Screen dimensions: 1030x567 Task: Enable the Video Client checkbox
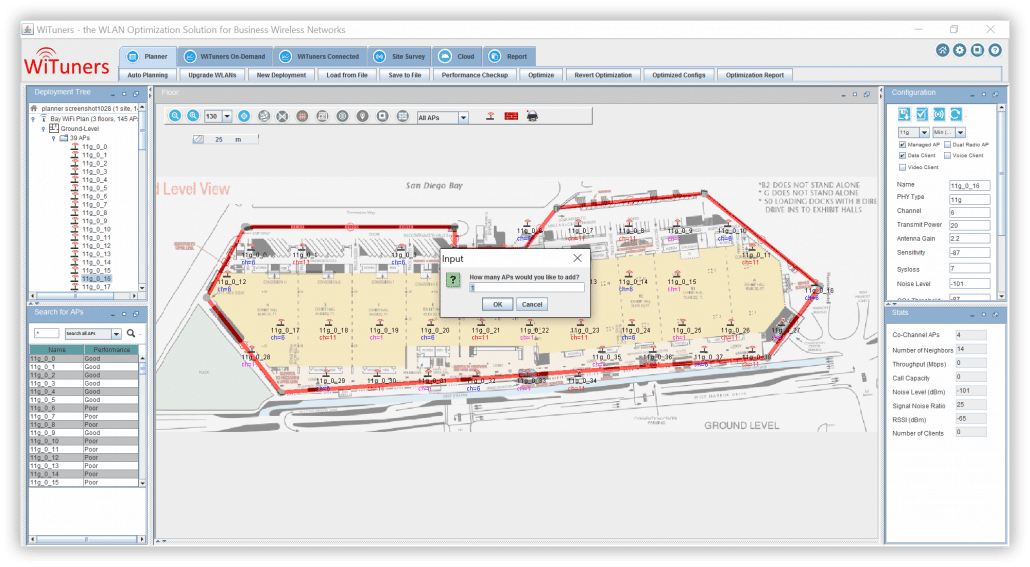coord(902,167)
